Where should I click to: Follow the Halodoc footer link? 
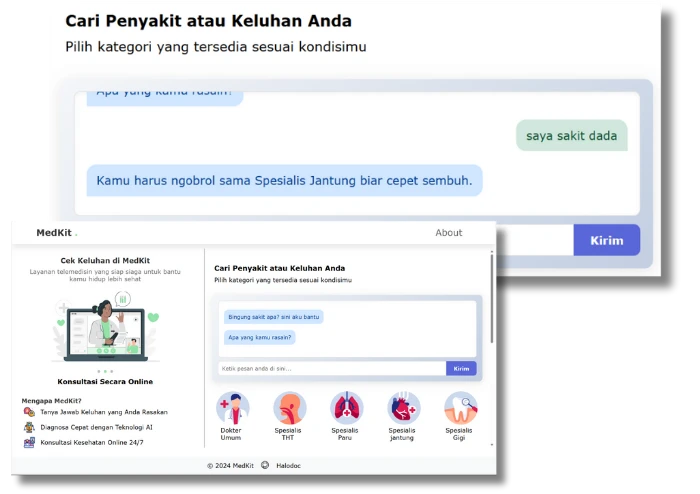[x=289, y=465]
